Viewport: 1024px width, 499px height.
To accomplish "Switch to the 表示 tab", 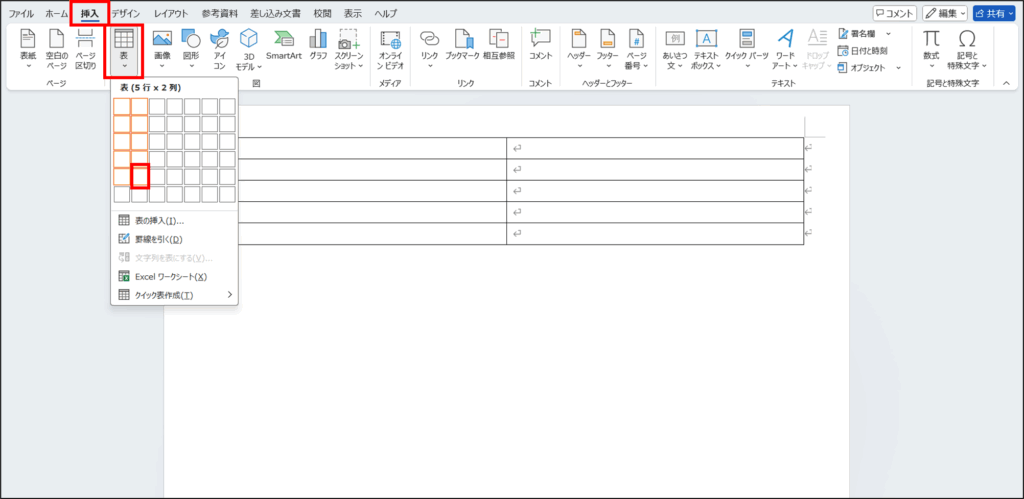I will coord(353,13).
